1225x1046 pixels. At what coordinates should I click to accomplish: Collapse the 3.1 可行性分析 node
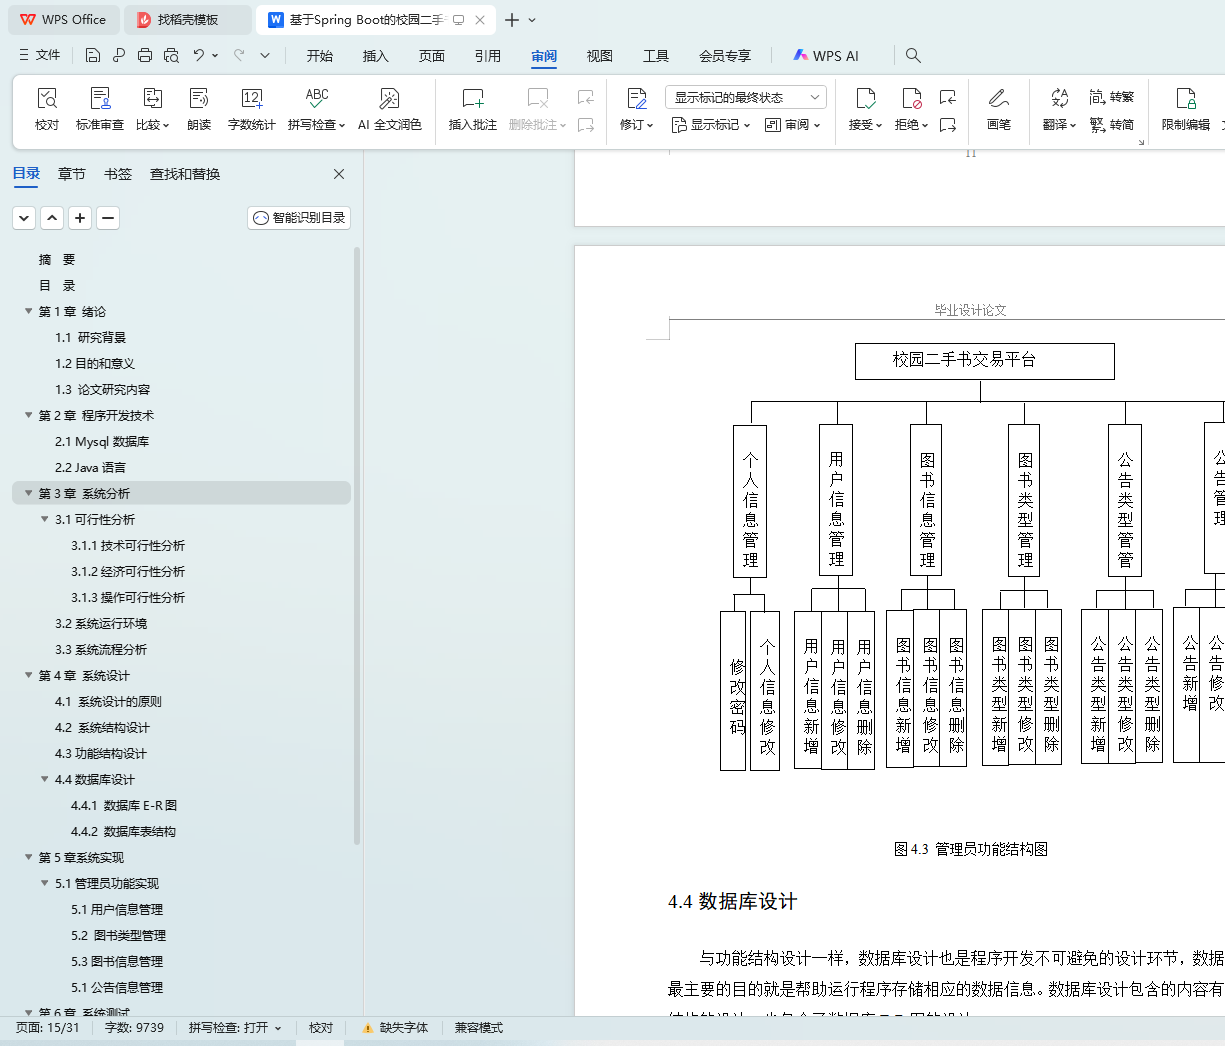[45, 519]
